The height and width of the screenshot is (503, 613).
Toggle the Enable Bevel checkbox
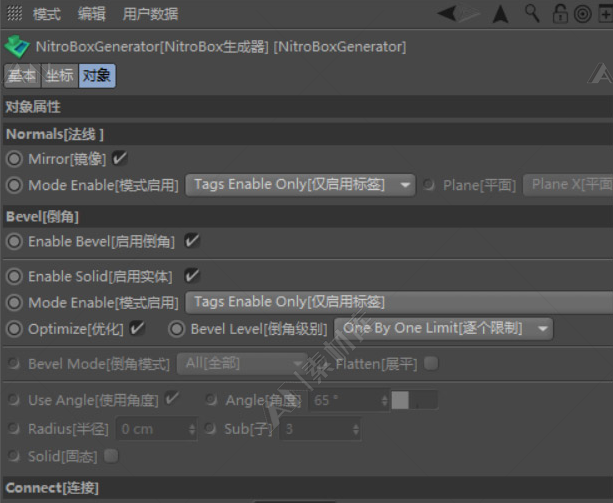point(192,241)
